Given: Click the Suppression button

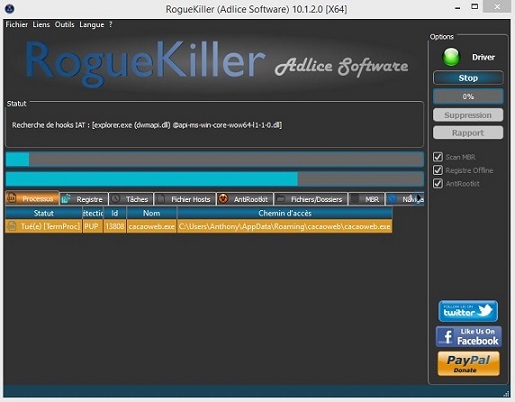Looking at the screenshot, I should [x=468, y=115].
